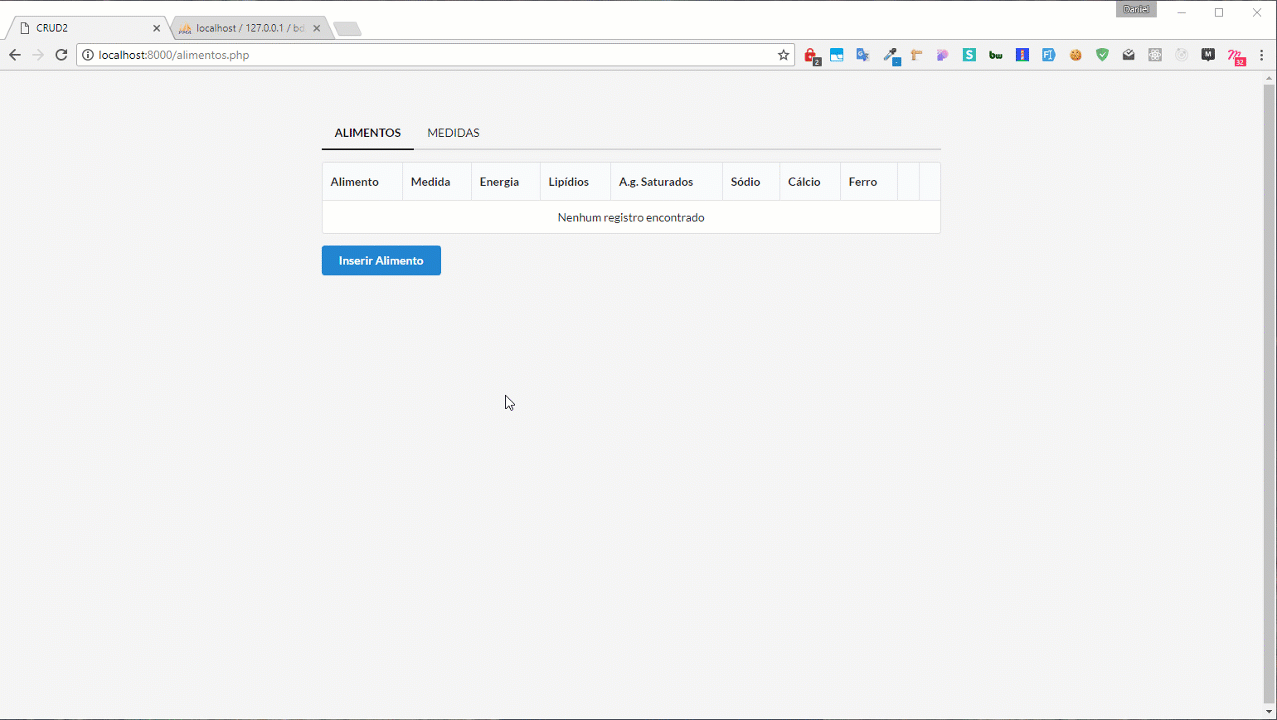The height and width of the screenshot is (720, 1277).
Task: Open the blue window-shaped extension icon
Action: click(x=837, y=55)
